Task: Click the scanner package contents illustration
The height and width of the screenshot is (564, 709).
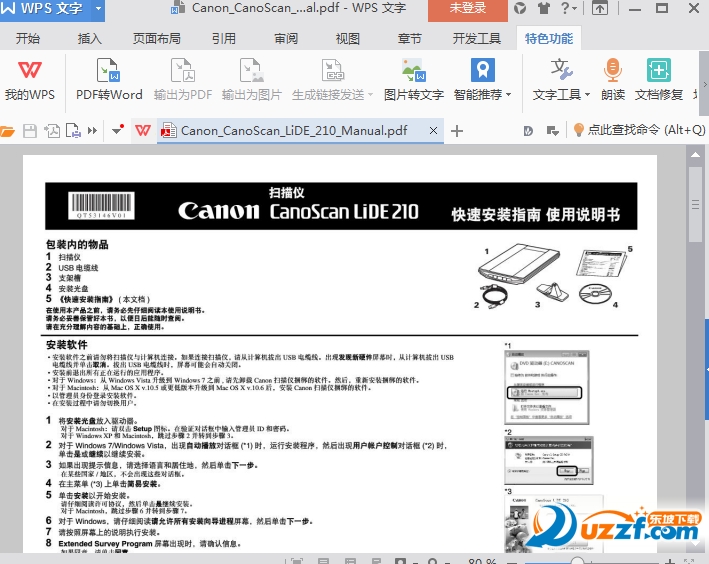Action: click(x=553, y=276)
